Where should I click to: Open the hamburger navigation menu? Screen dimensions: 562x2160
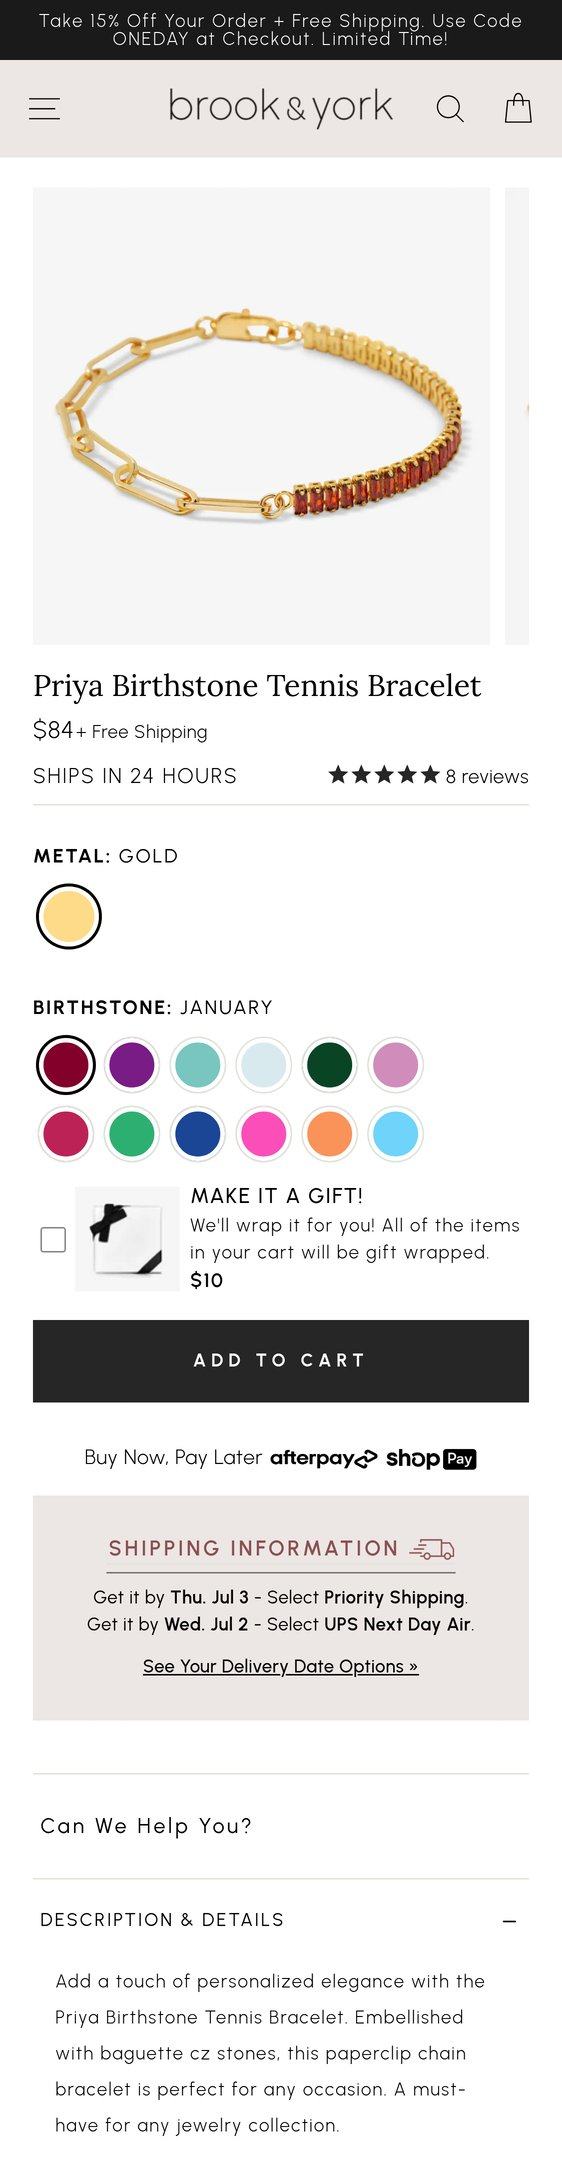(44, 109)
